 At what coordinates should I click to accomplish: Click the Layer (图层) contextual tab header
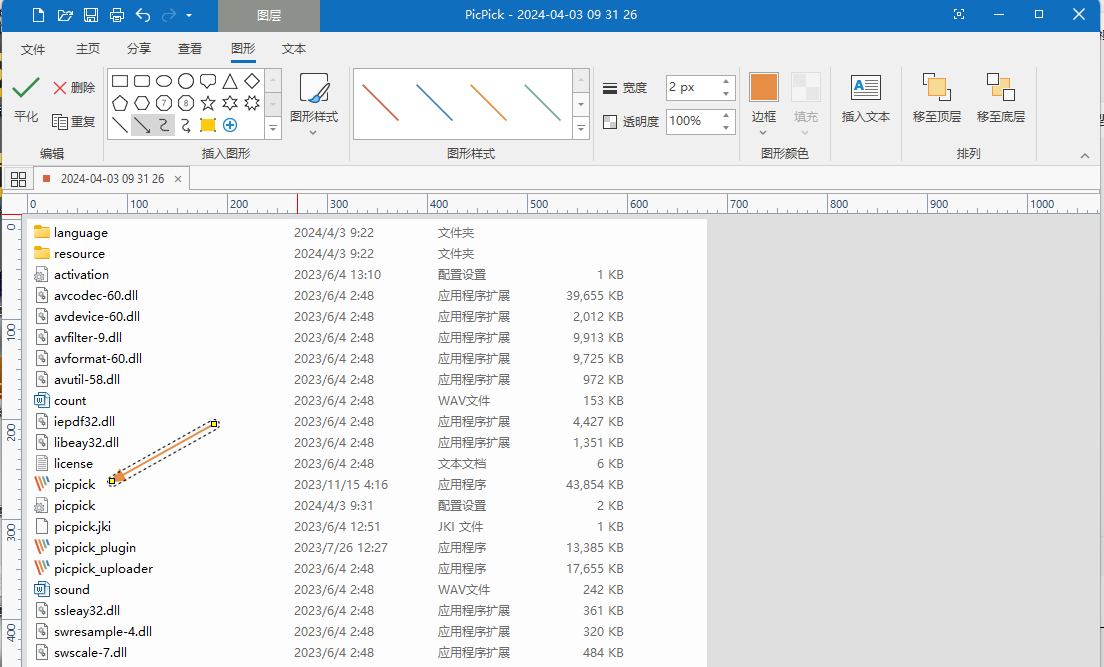click(269, 15)
